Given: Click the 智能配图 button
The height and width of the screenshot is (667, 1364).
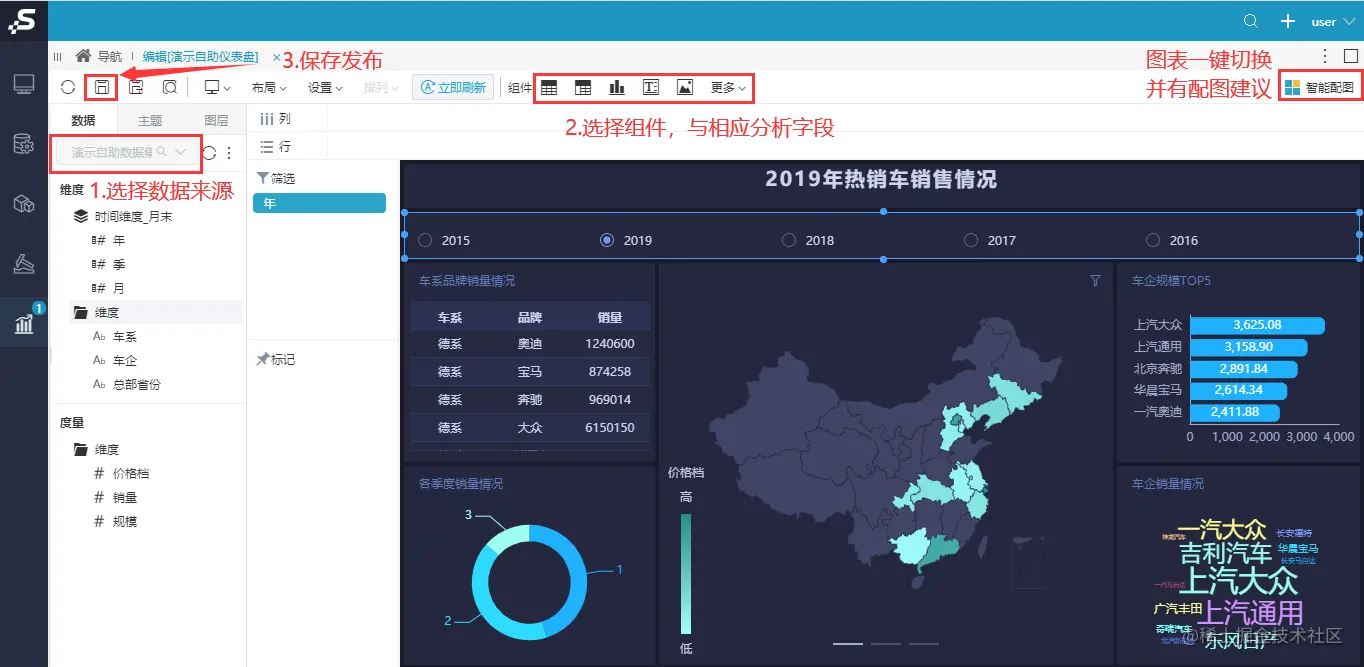Looking at the screenshot, I should (1322, 87).
